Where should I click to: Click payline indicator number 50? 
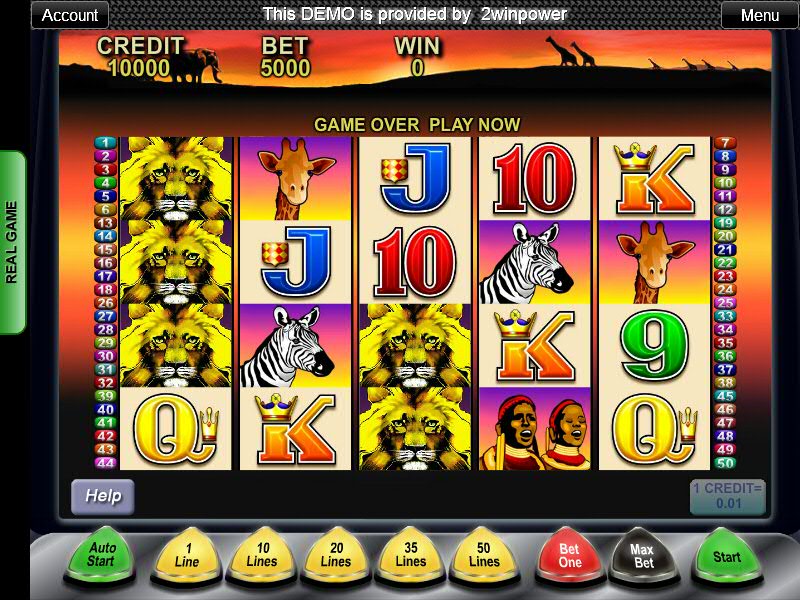click(x=725, y=463)
